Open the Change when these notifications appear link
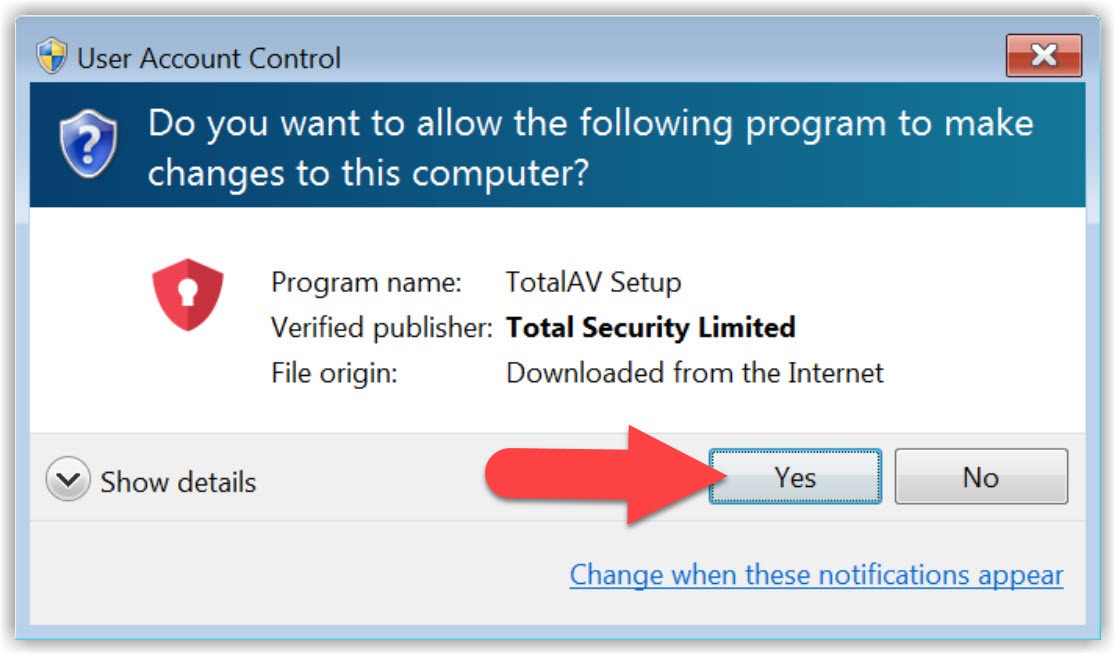1116x655 pixels. point(816,575)
